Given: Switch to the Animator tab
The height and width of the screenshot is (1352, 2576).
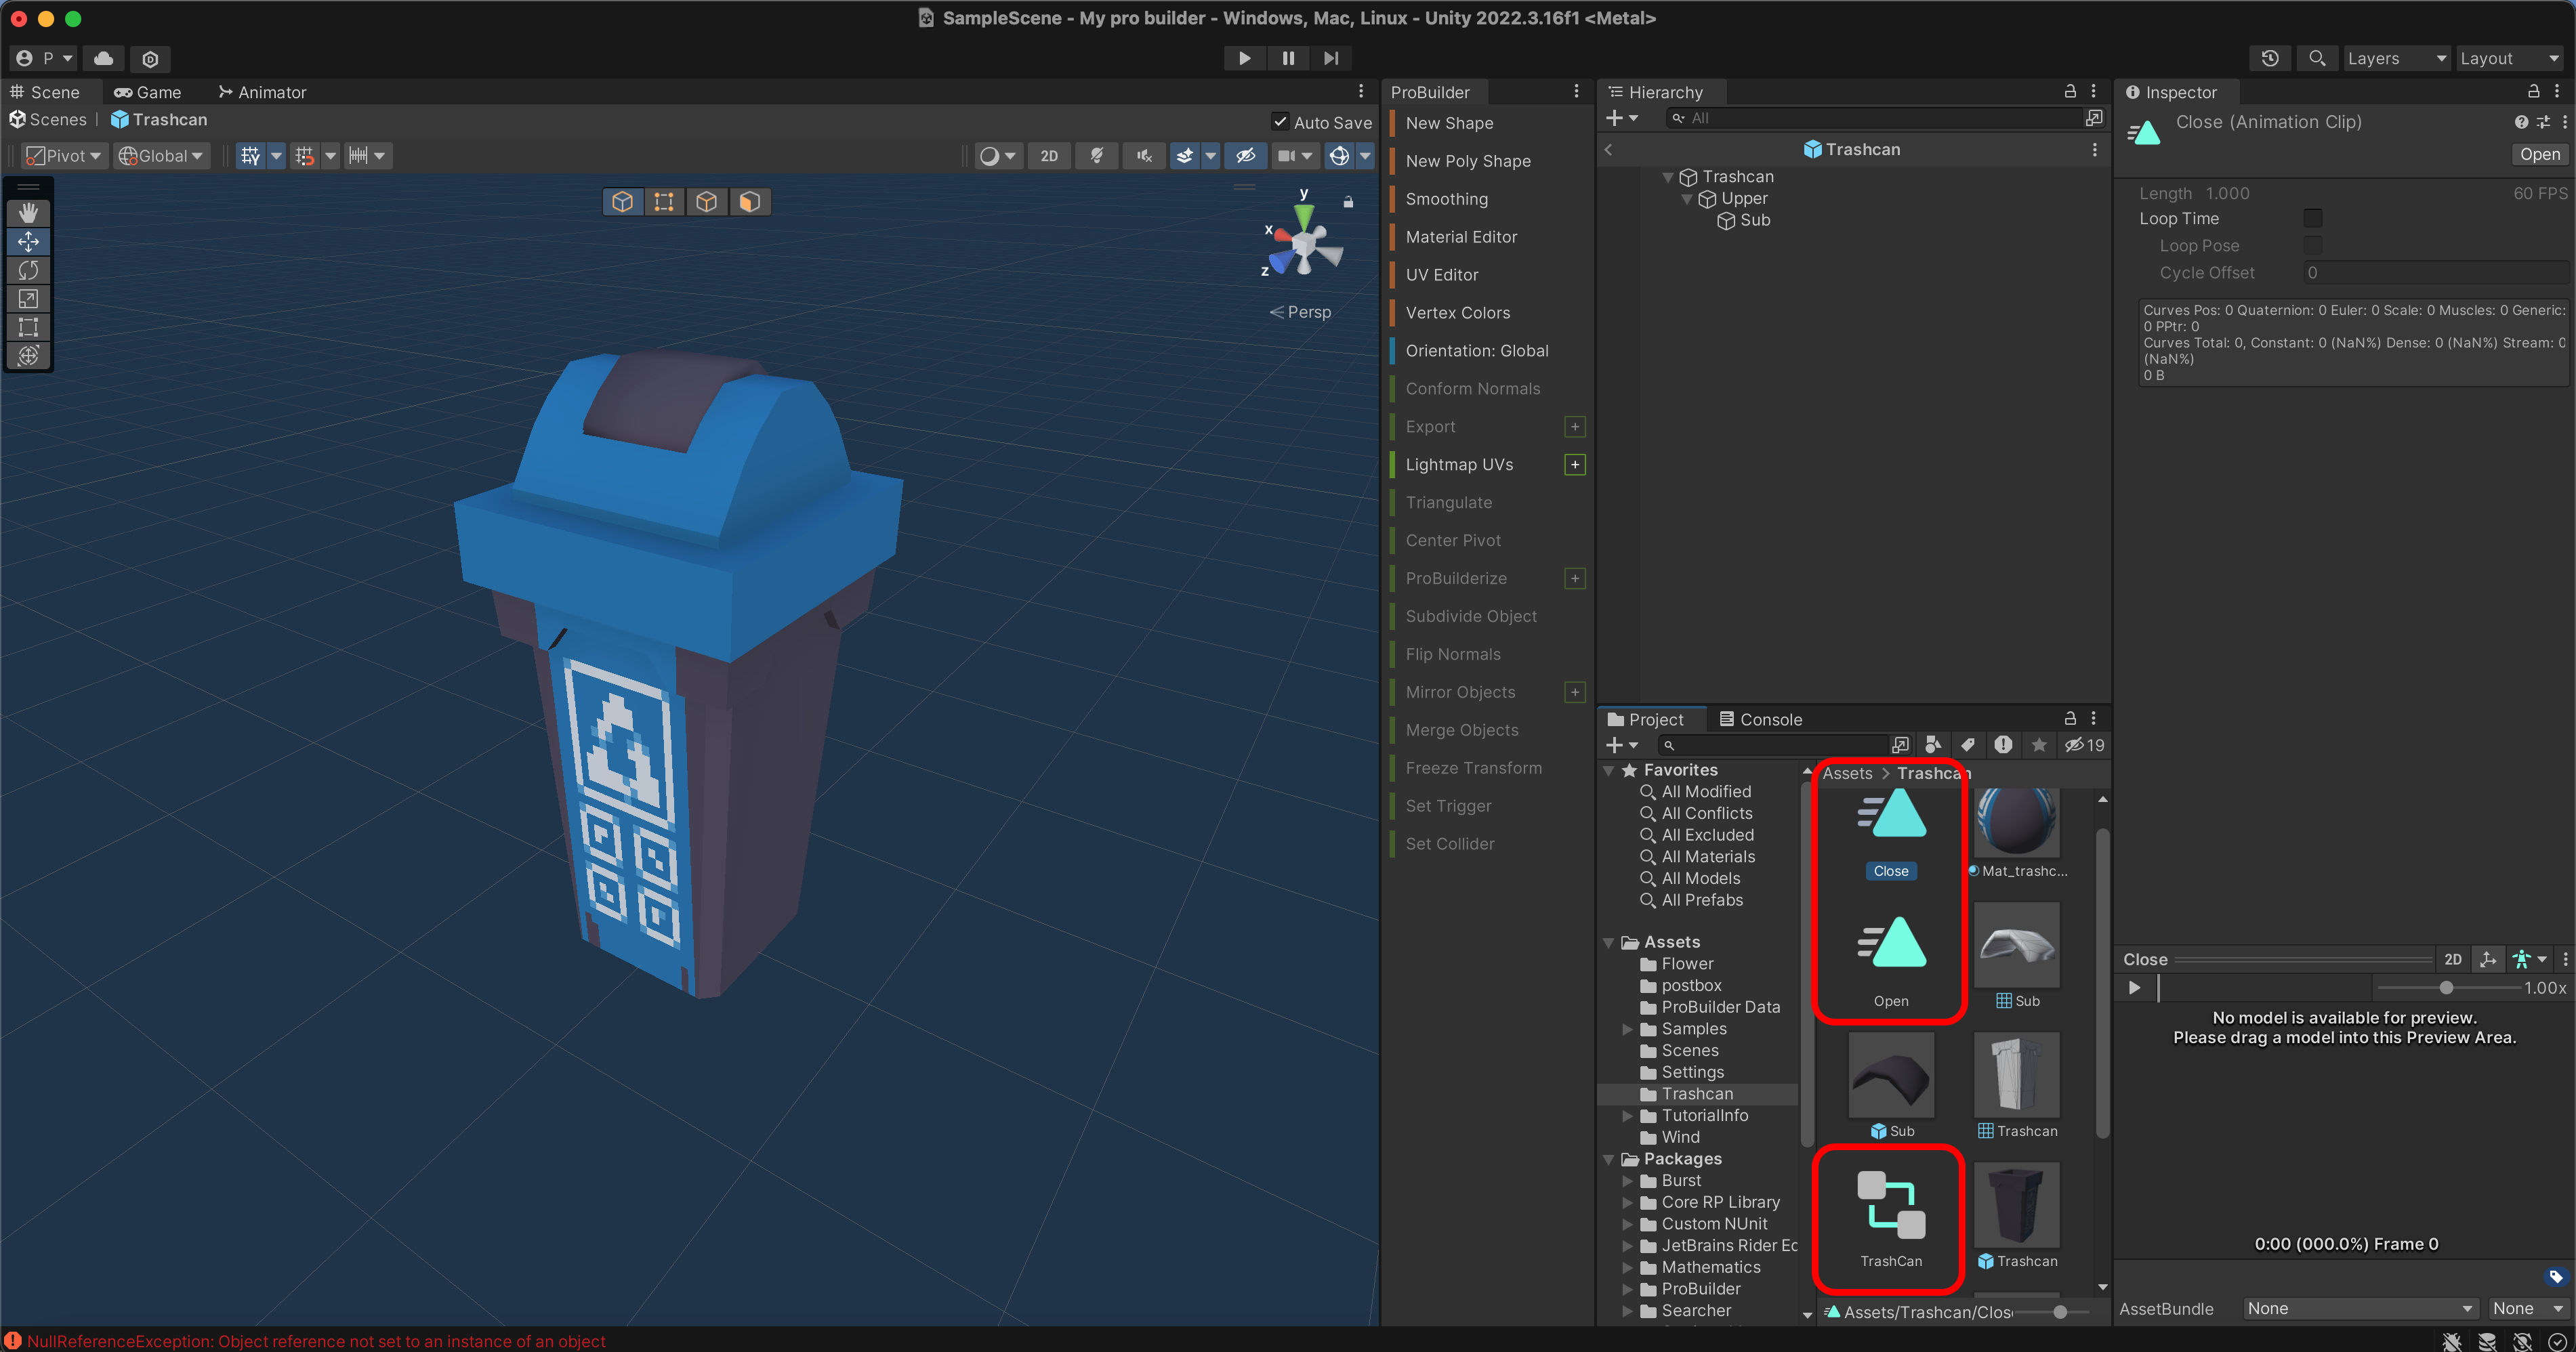Looking at the screenshot, I should click(262, 92).
